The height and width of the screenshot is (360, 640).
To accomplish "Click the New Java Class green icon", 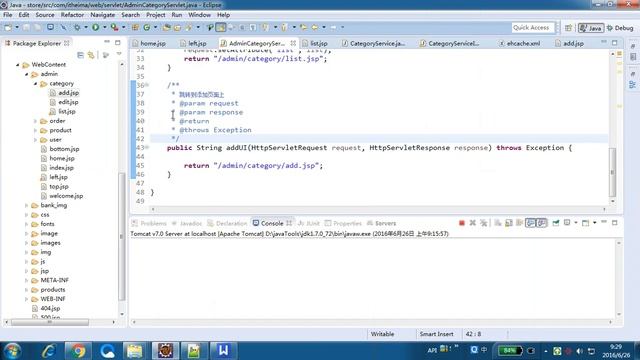I will tap(147, 27).
